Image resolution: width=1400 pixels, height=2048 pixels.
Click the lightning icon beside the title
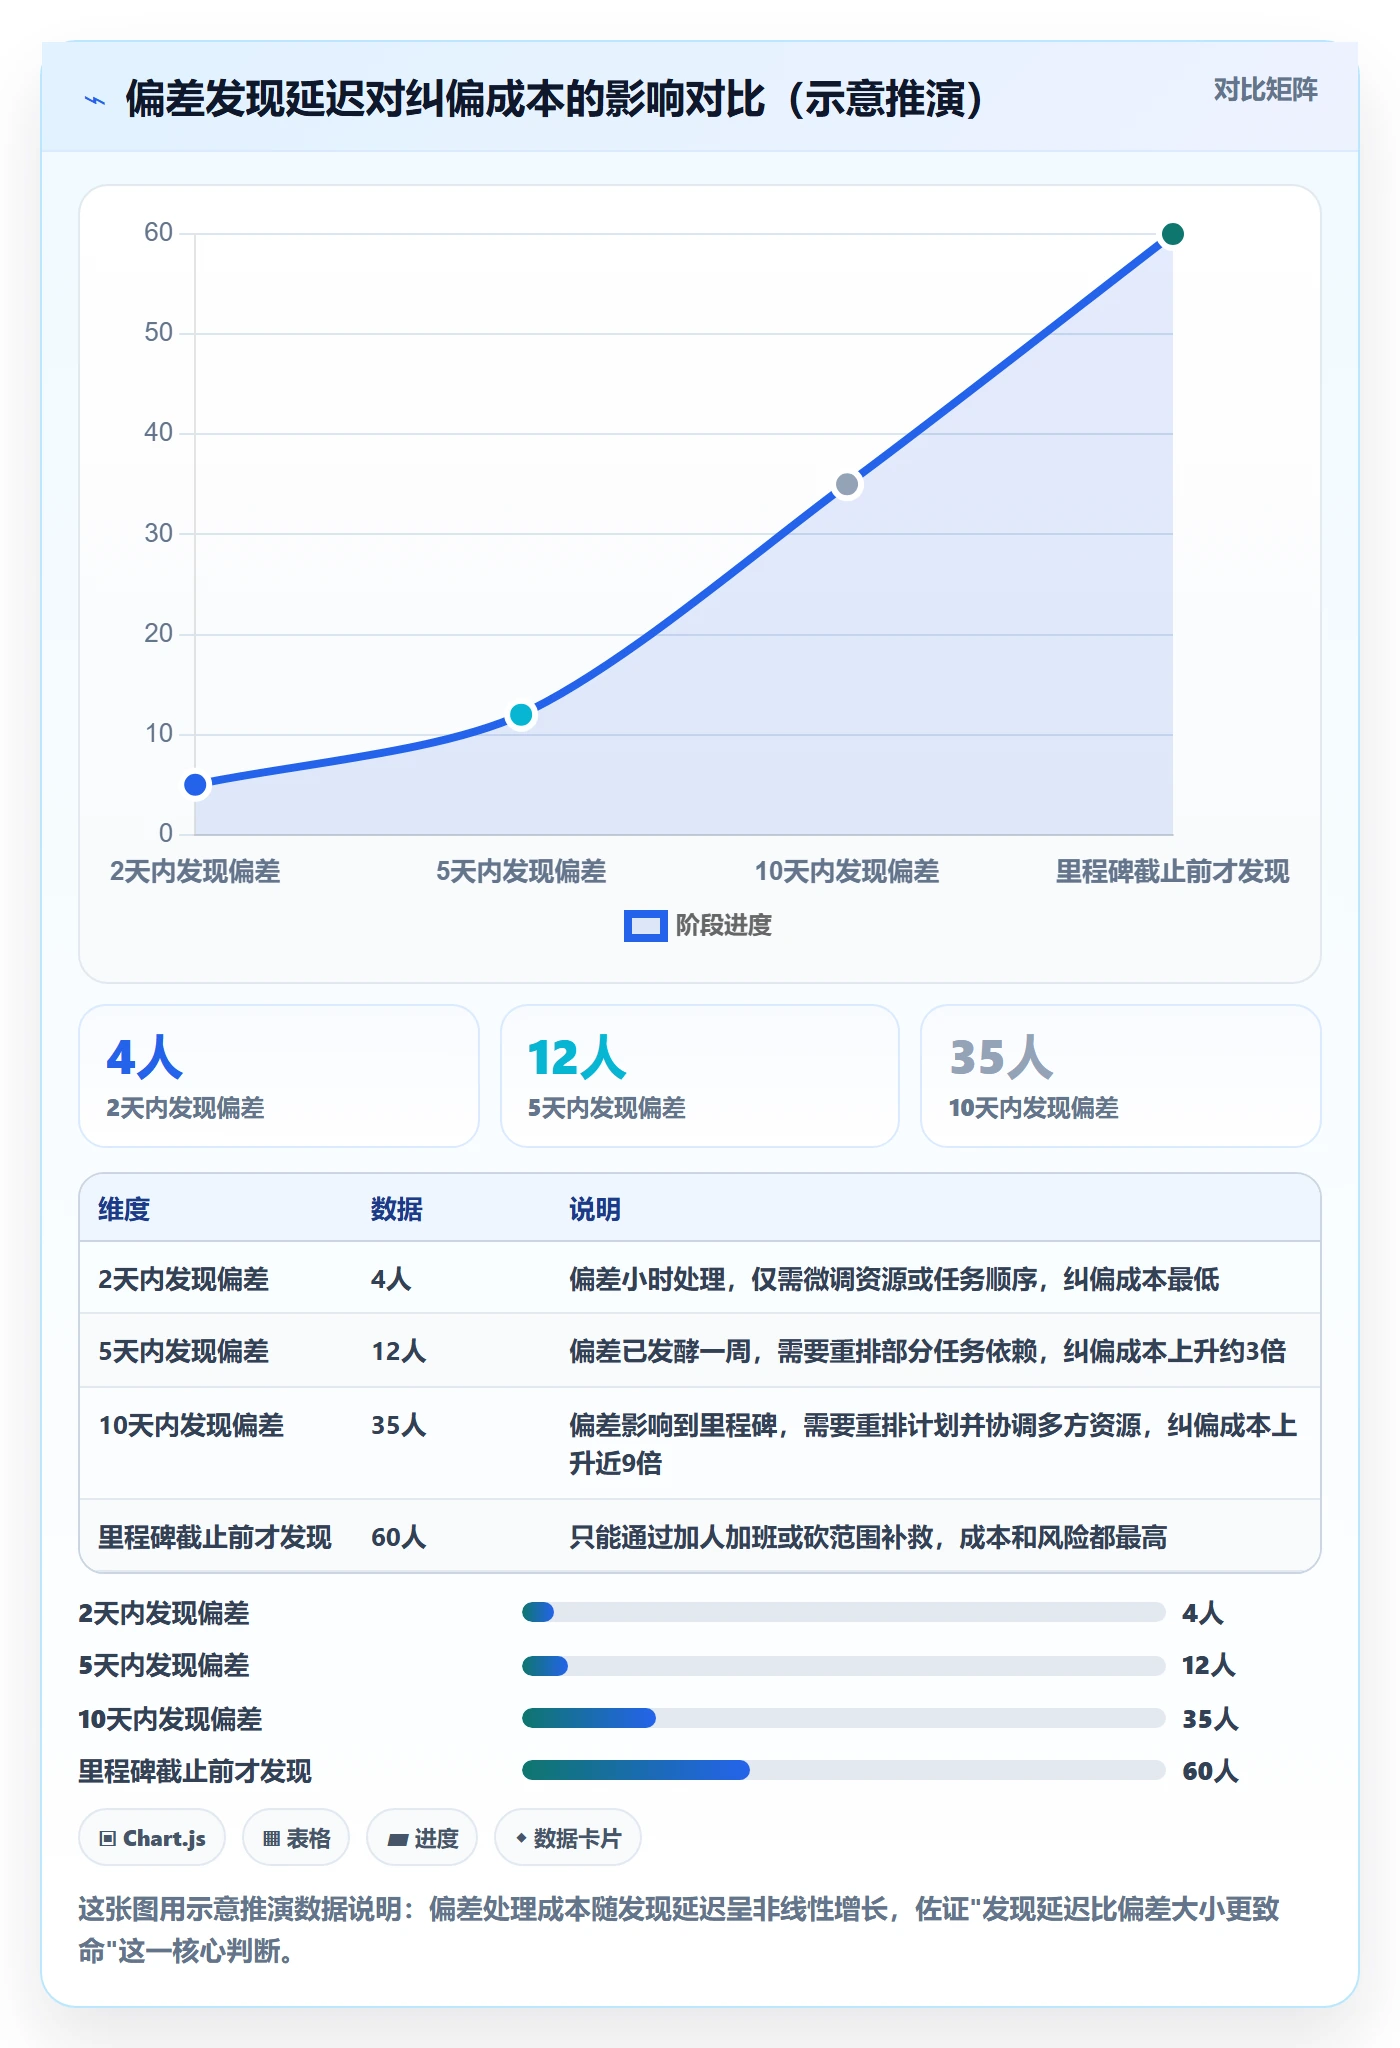pos(95,100)
